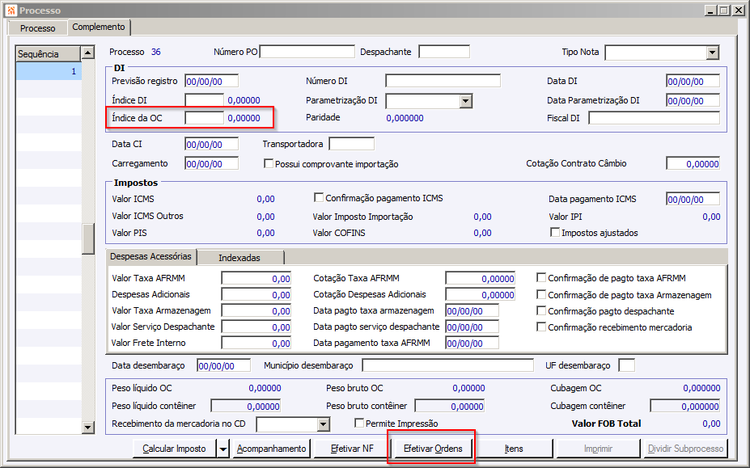Click the Previsão registro date field
750x468 pixels.
click(211, 81)
